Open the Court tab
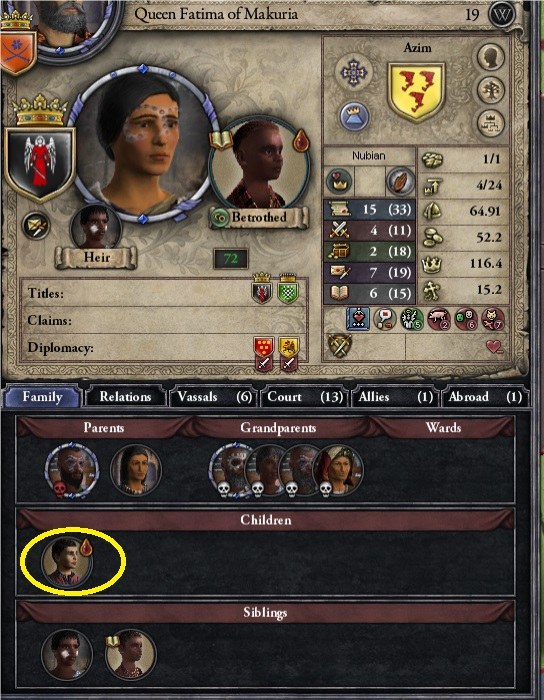The height and width of the screenshot is (700, 544). (x=304, y=397)
